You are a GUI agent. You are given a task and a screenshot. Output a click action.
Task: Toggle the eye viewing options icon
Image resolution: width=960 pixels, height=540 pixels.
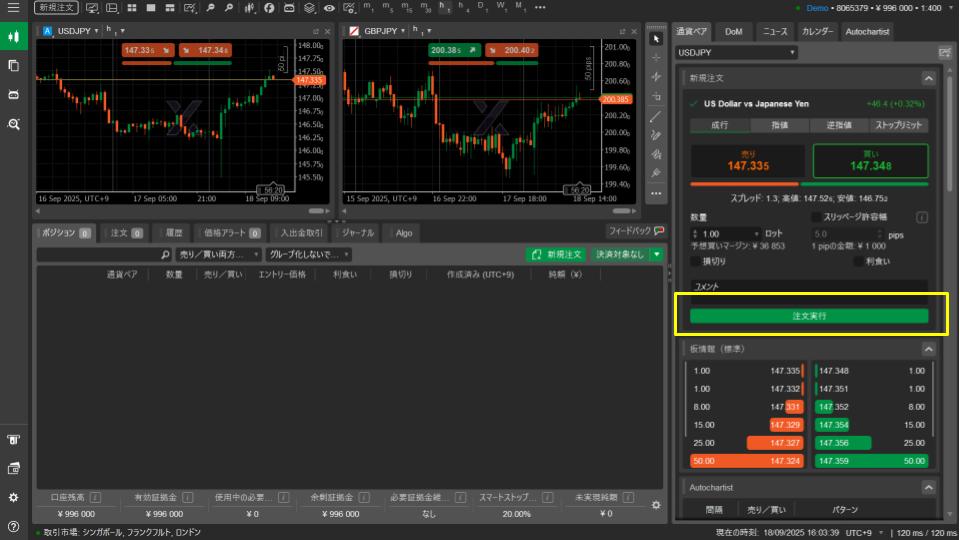click(x=329, y=8)
